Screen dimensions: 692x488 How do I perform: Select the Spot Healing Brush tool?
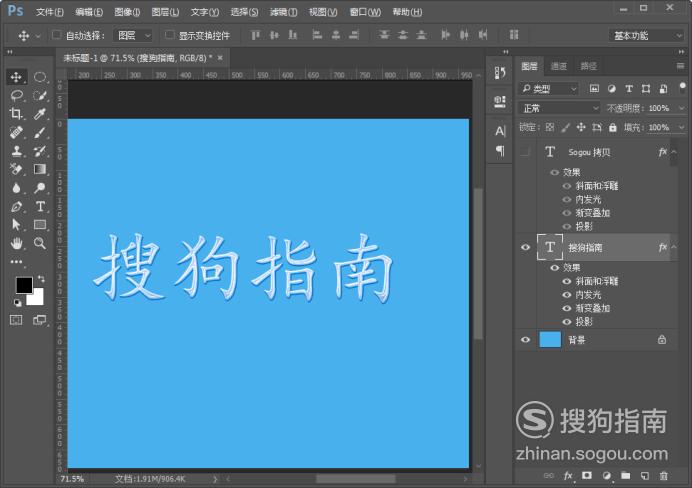[16, 132]
